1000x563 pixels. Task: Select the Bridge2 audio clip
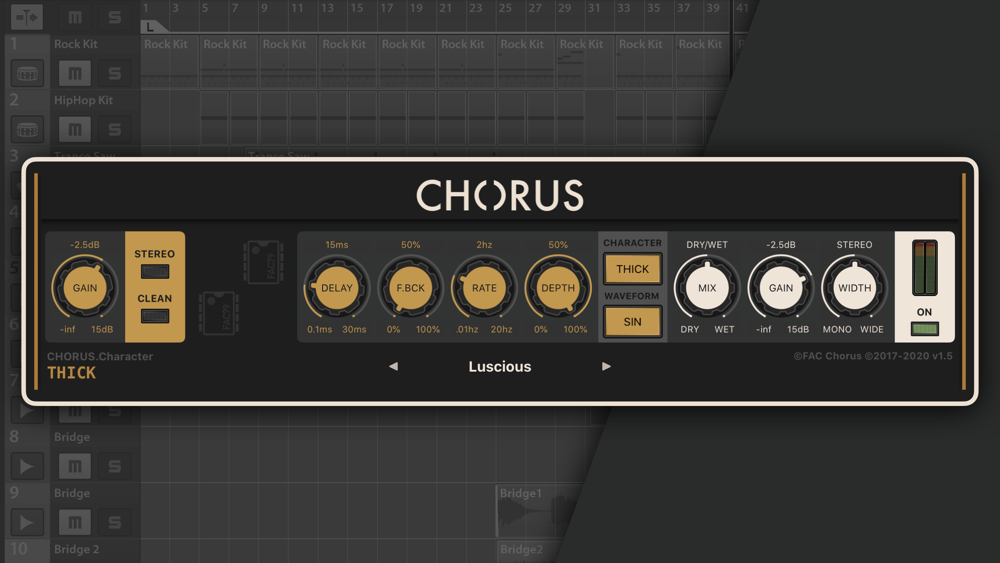pos(528,551)
